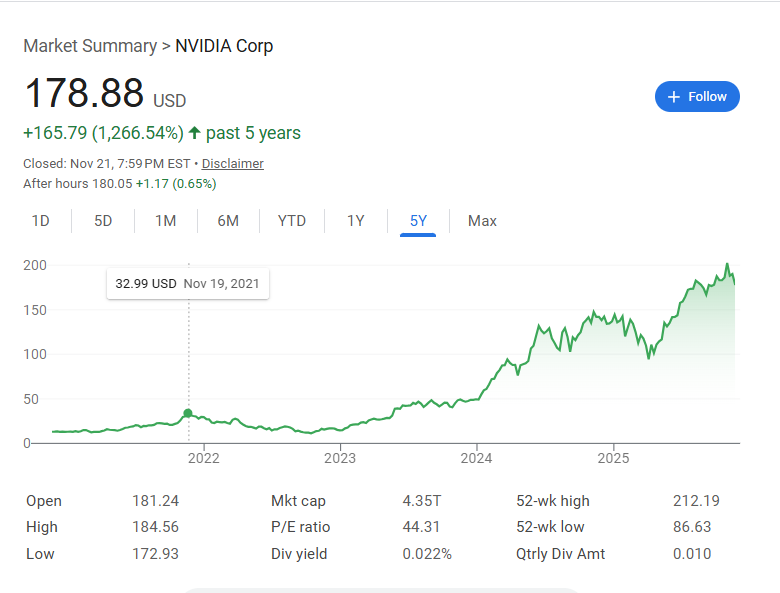Click the 52-wk high value

[x=696, y=501]
